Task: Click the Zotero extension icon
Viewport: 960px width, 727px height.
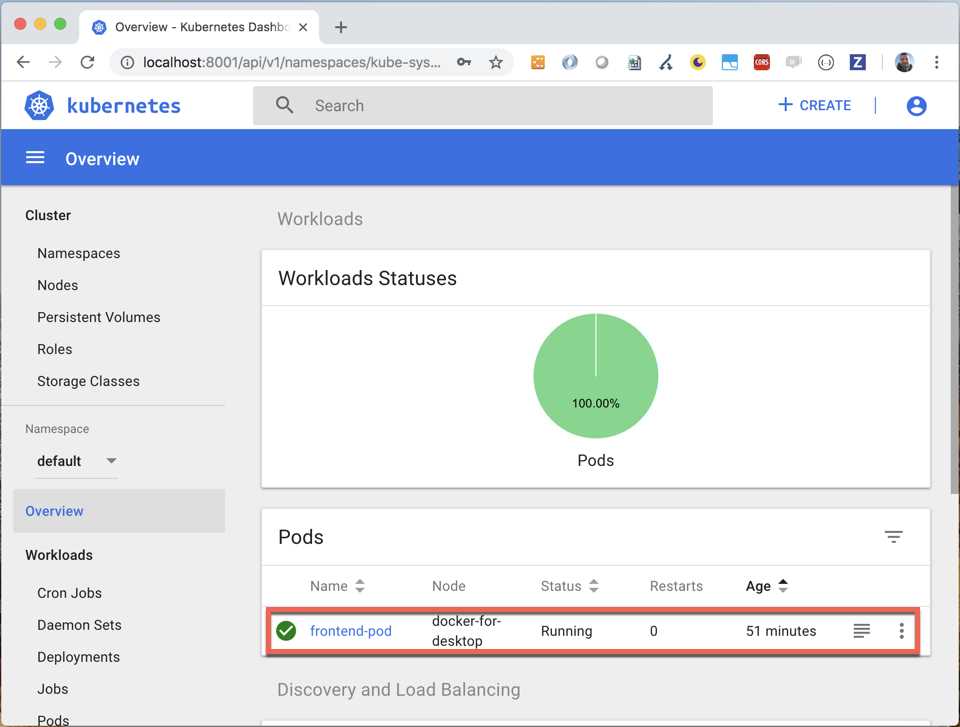Action: tap(858, 62)
